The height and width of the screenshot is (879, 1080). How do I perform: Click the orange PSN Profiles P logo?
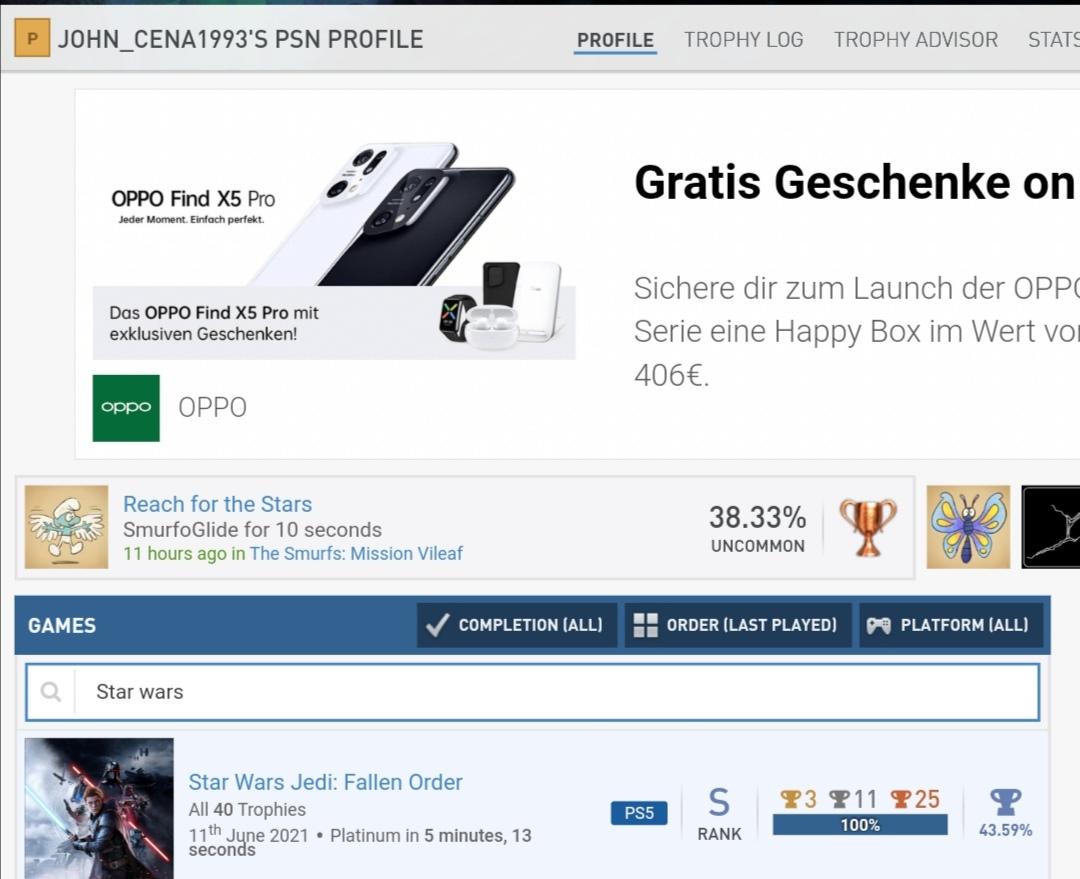coord(32,38)
